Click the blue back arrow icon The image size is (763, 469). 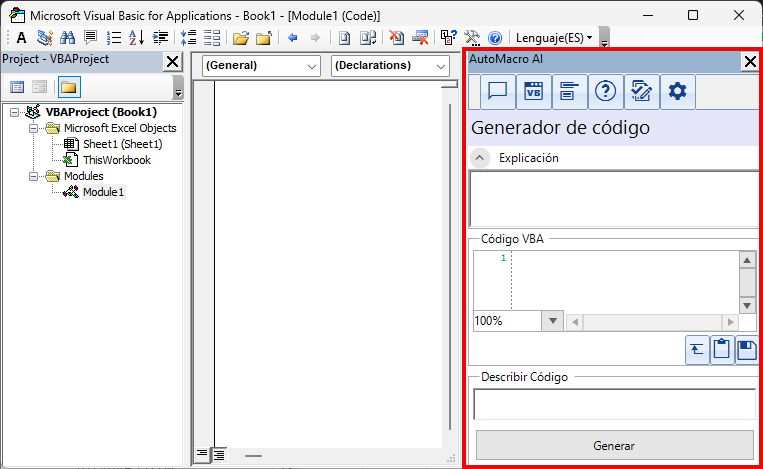[292, 37]
